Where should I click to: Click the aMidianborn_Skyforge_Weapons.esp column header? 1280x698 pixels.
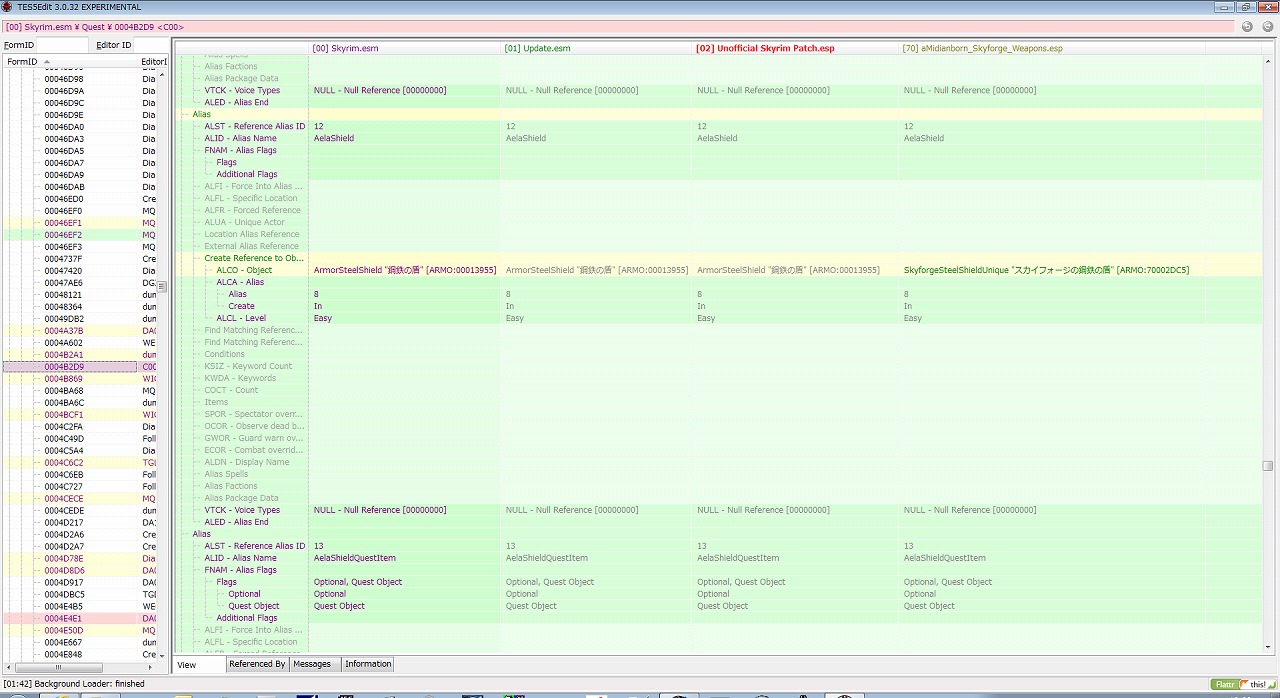(x=1052, y=48)
